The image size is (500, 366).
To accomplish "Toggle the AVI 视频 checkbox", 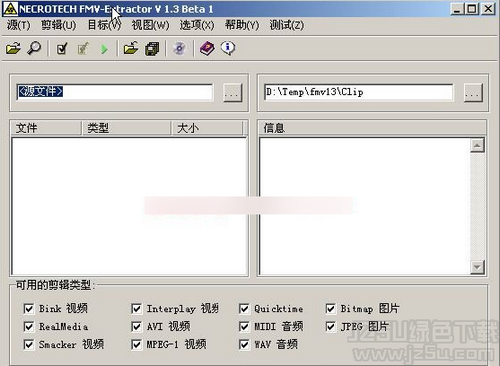I will click(x=136, y=326).
